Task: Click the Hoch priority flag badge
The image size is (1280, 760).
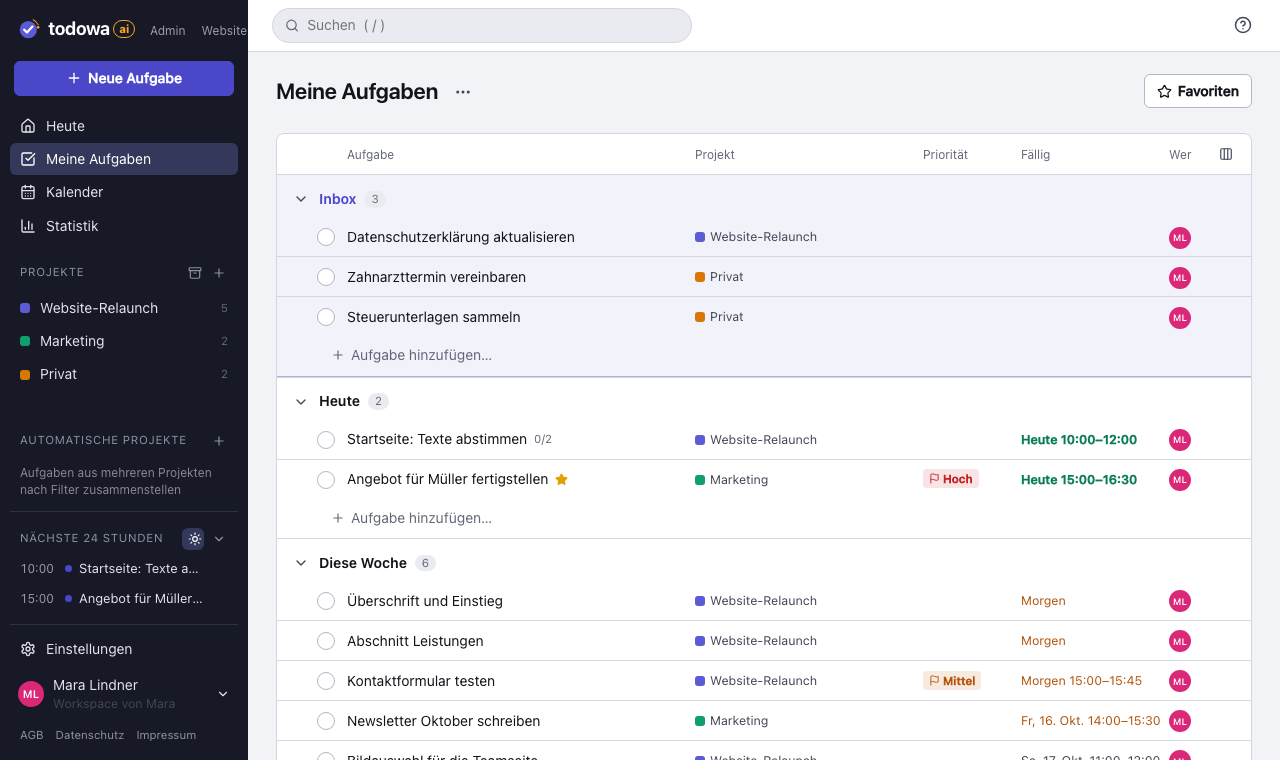Action: pyautogui.click(x=951, y=479)
